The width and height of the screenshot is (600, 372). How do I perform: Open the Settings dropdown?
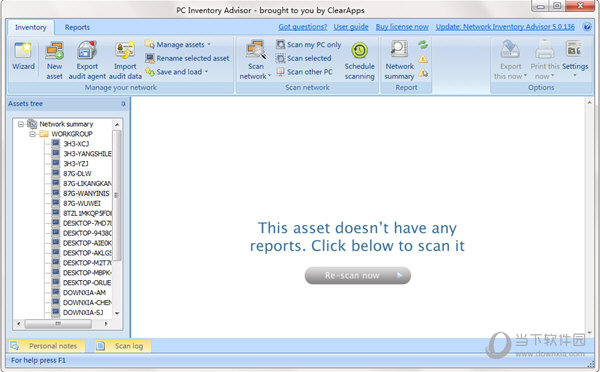click(575, 59)
